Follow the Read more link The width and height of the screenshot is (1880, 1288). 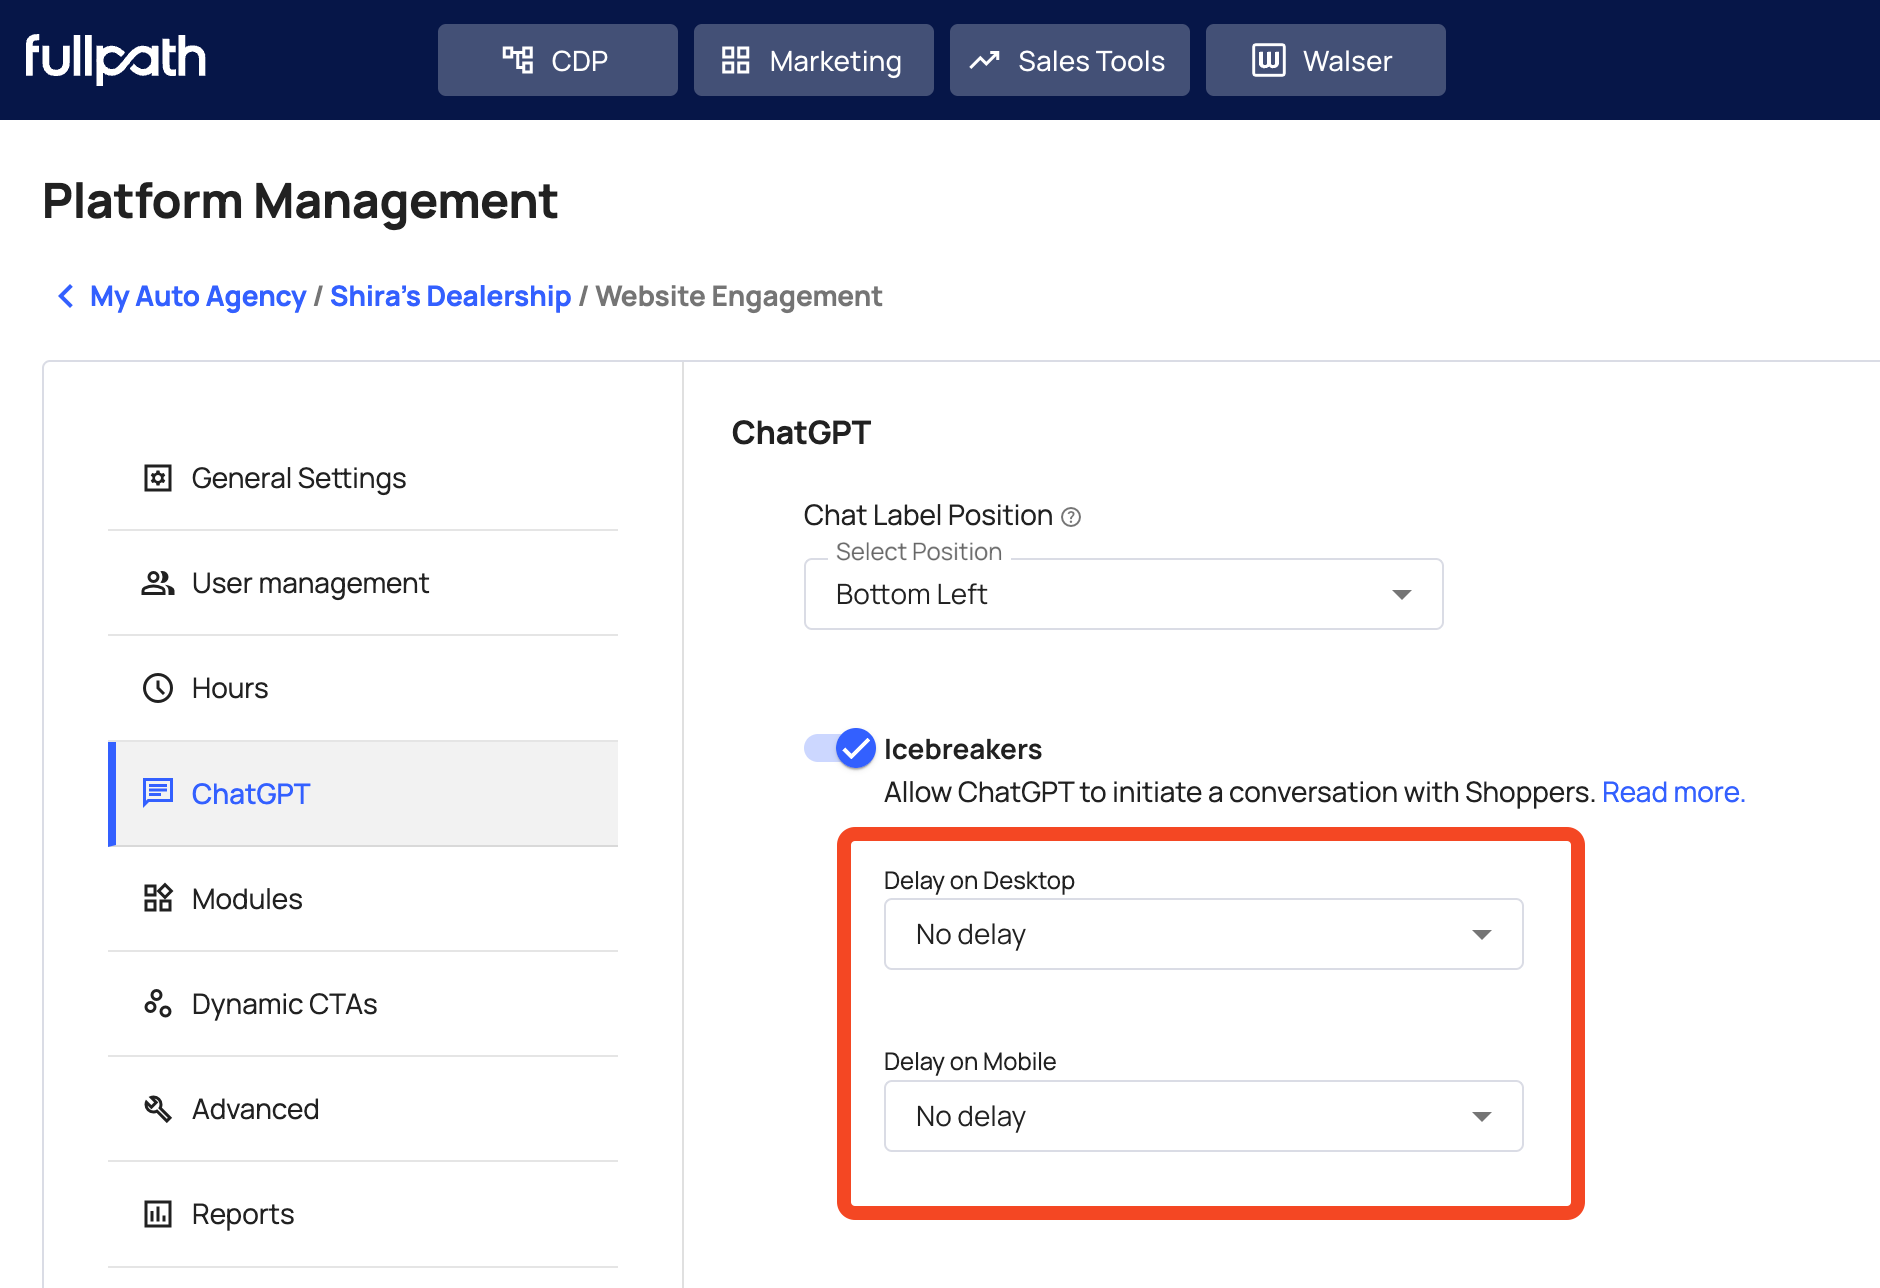coord(1673,792)
